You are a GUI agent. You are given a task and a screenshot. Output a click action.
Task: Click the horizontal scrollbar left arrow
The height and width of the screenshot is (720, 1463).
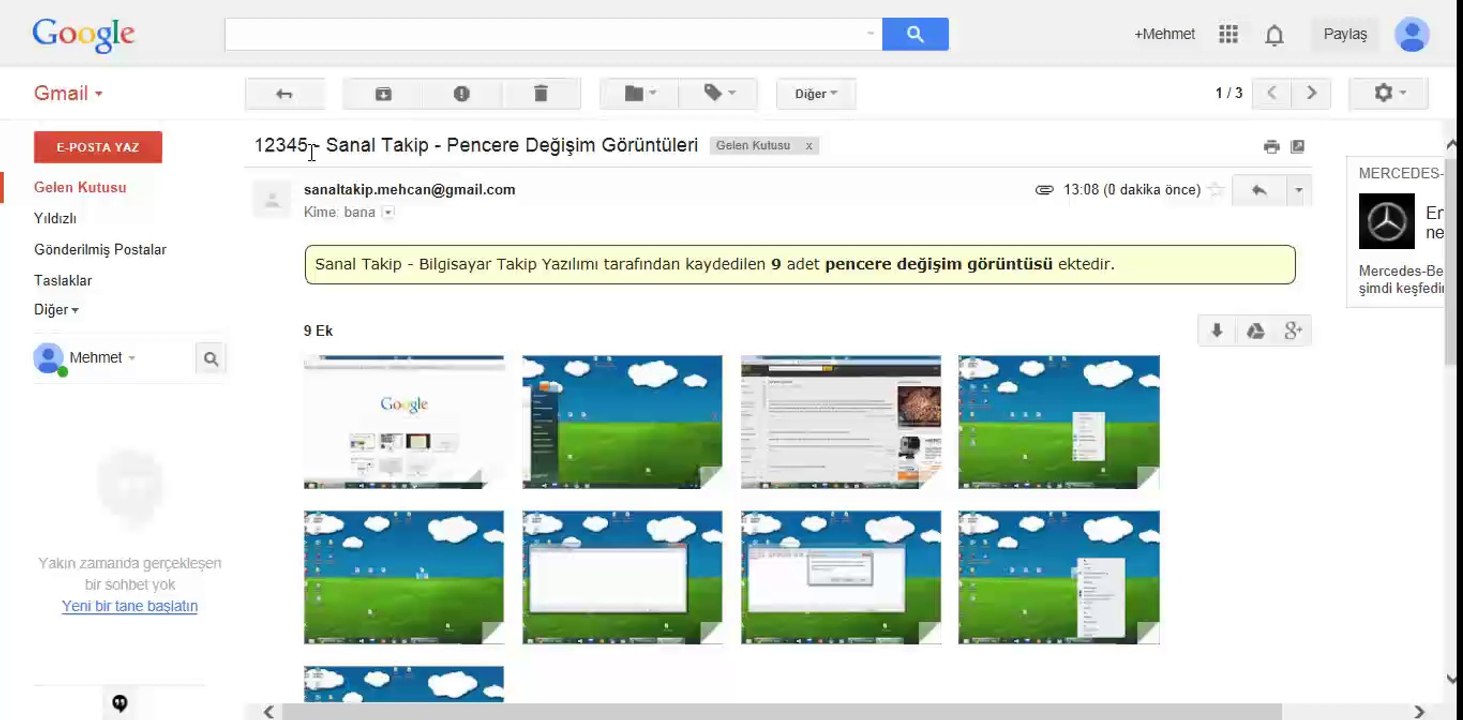[269, 711]
